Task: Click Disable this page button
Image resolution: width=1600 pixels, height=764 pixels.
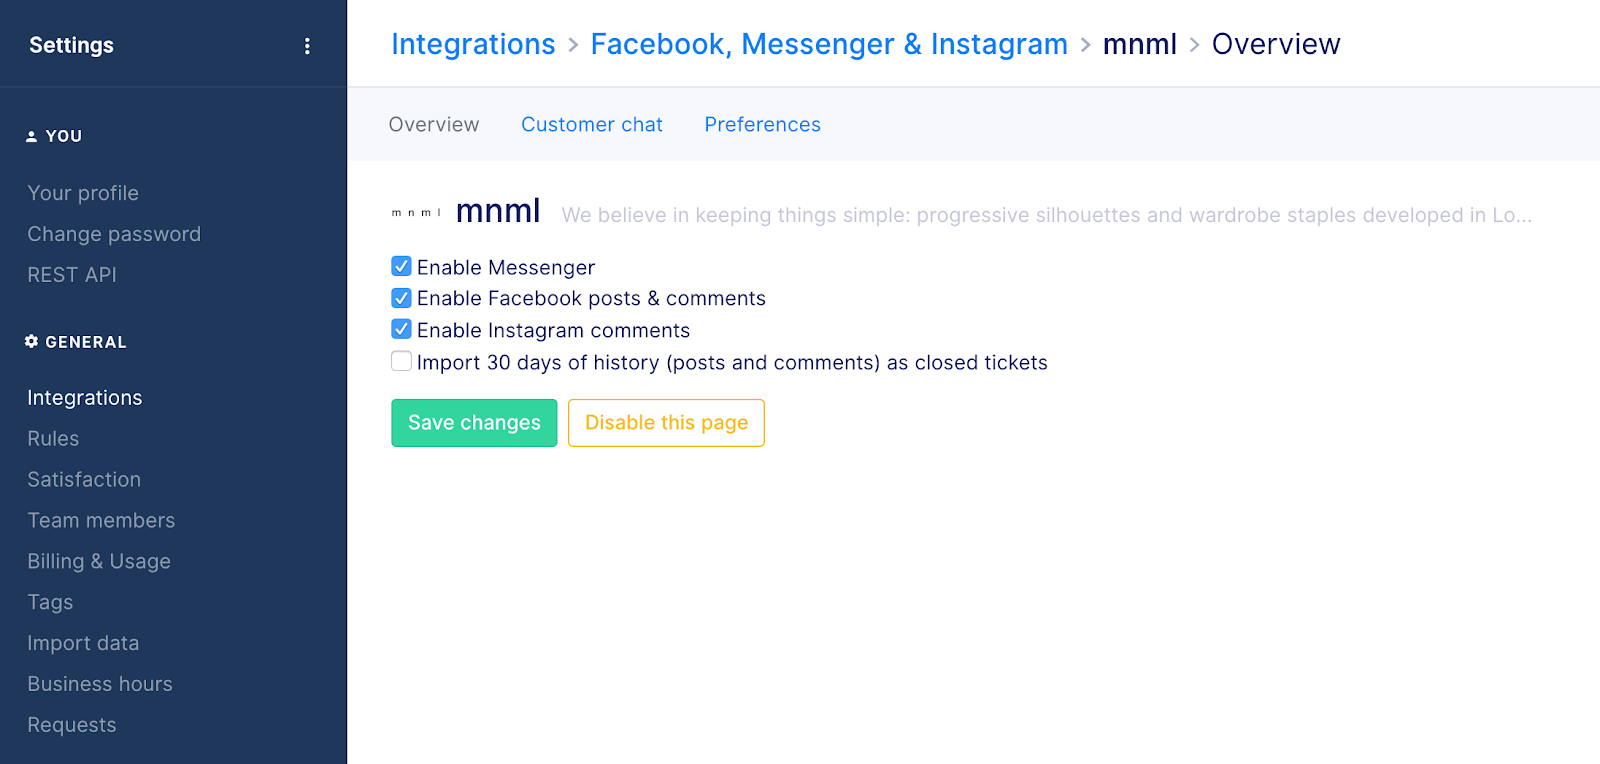Action: [666, 423]
